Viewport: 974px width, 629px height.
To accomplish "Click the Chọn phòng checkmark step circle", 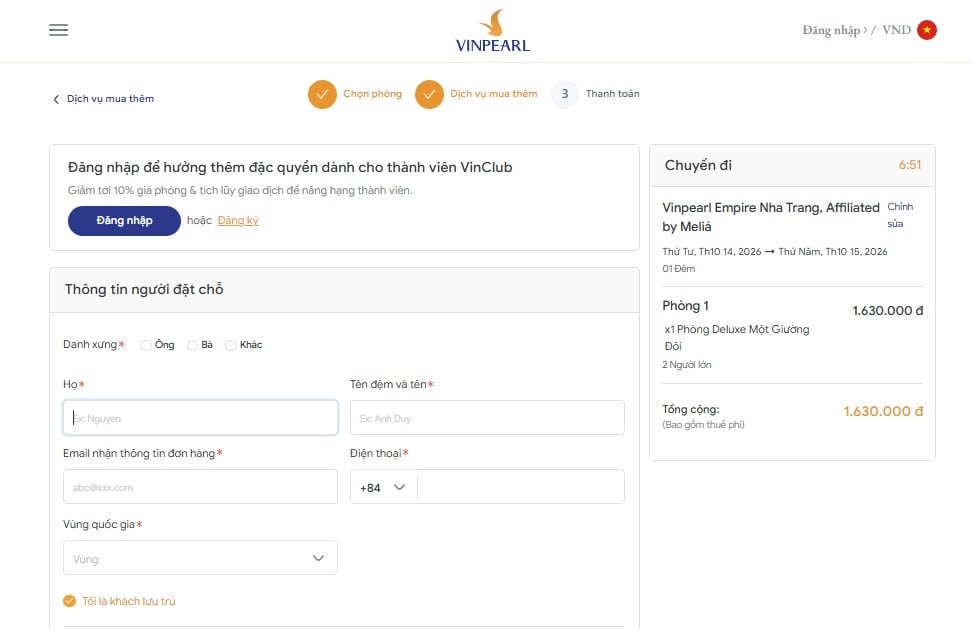I will pyautogui.click(x=322, y=94).
